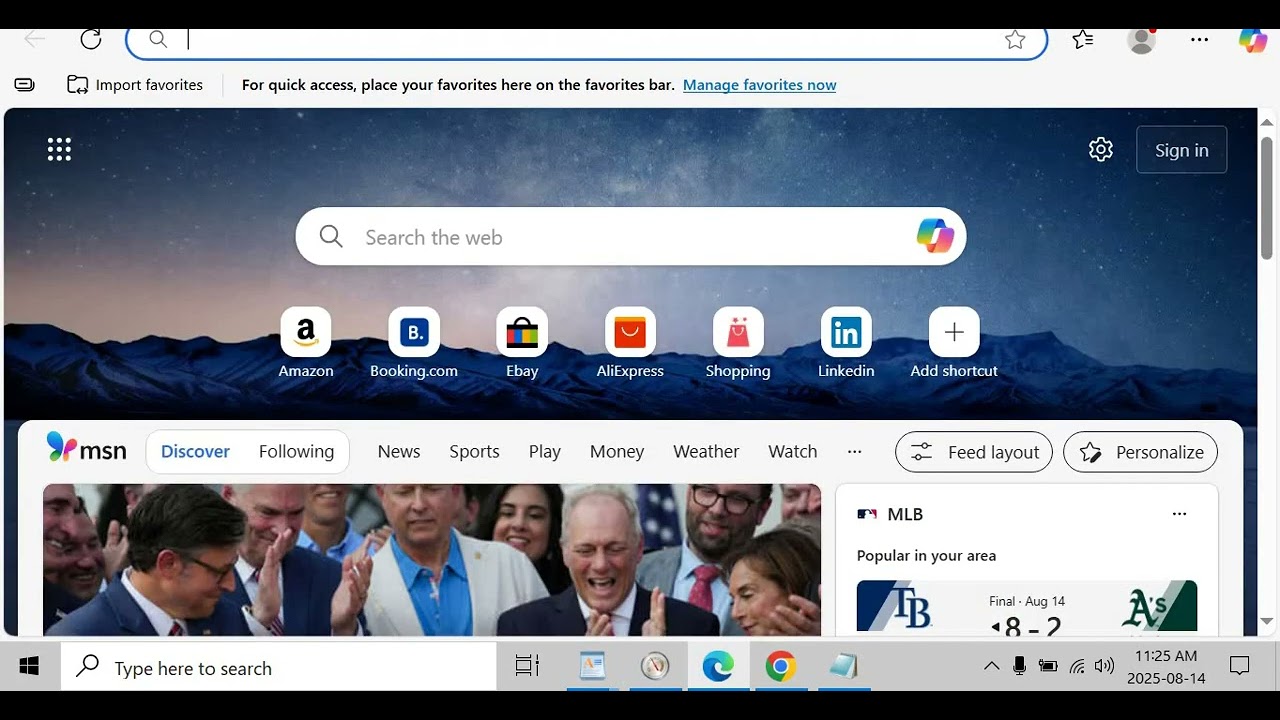Click scrollbar up arrow
This screenshot has width=1280, height=720.
tap(1267, 122)
